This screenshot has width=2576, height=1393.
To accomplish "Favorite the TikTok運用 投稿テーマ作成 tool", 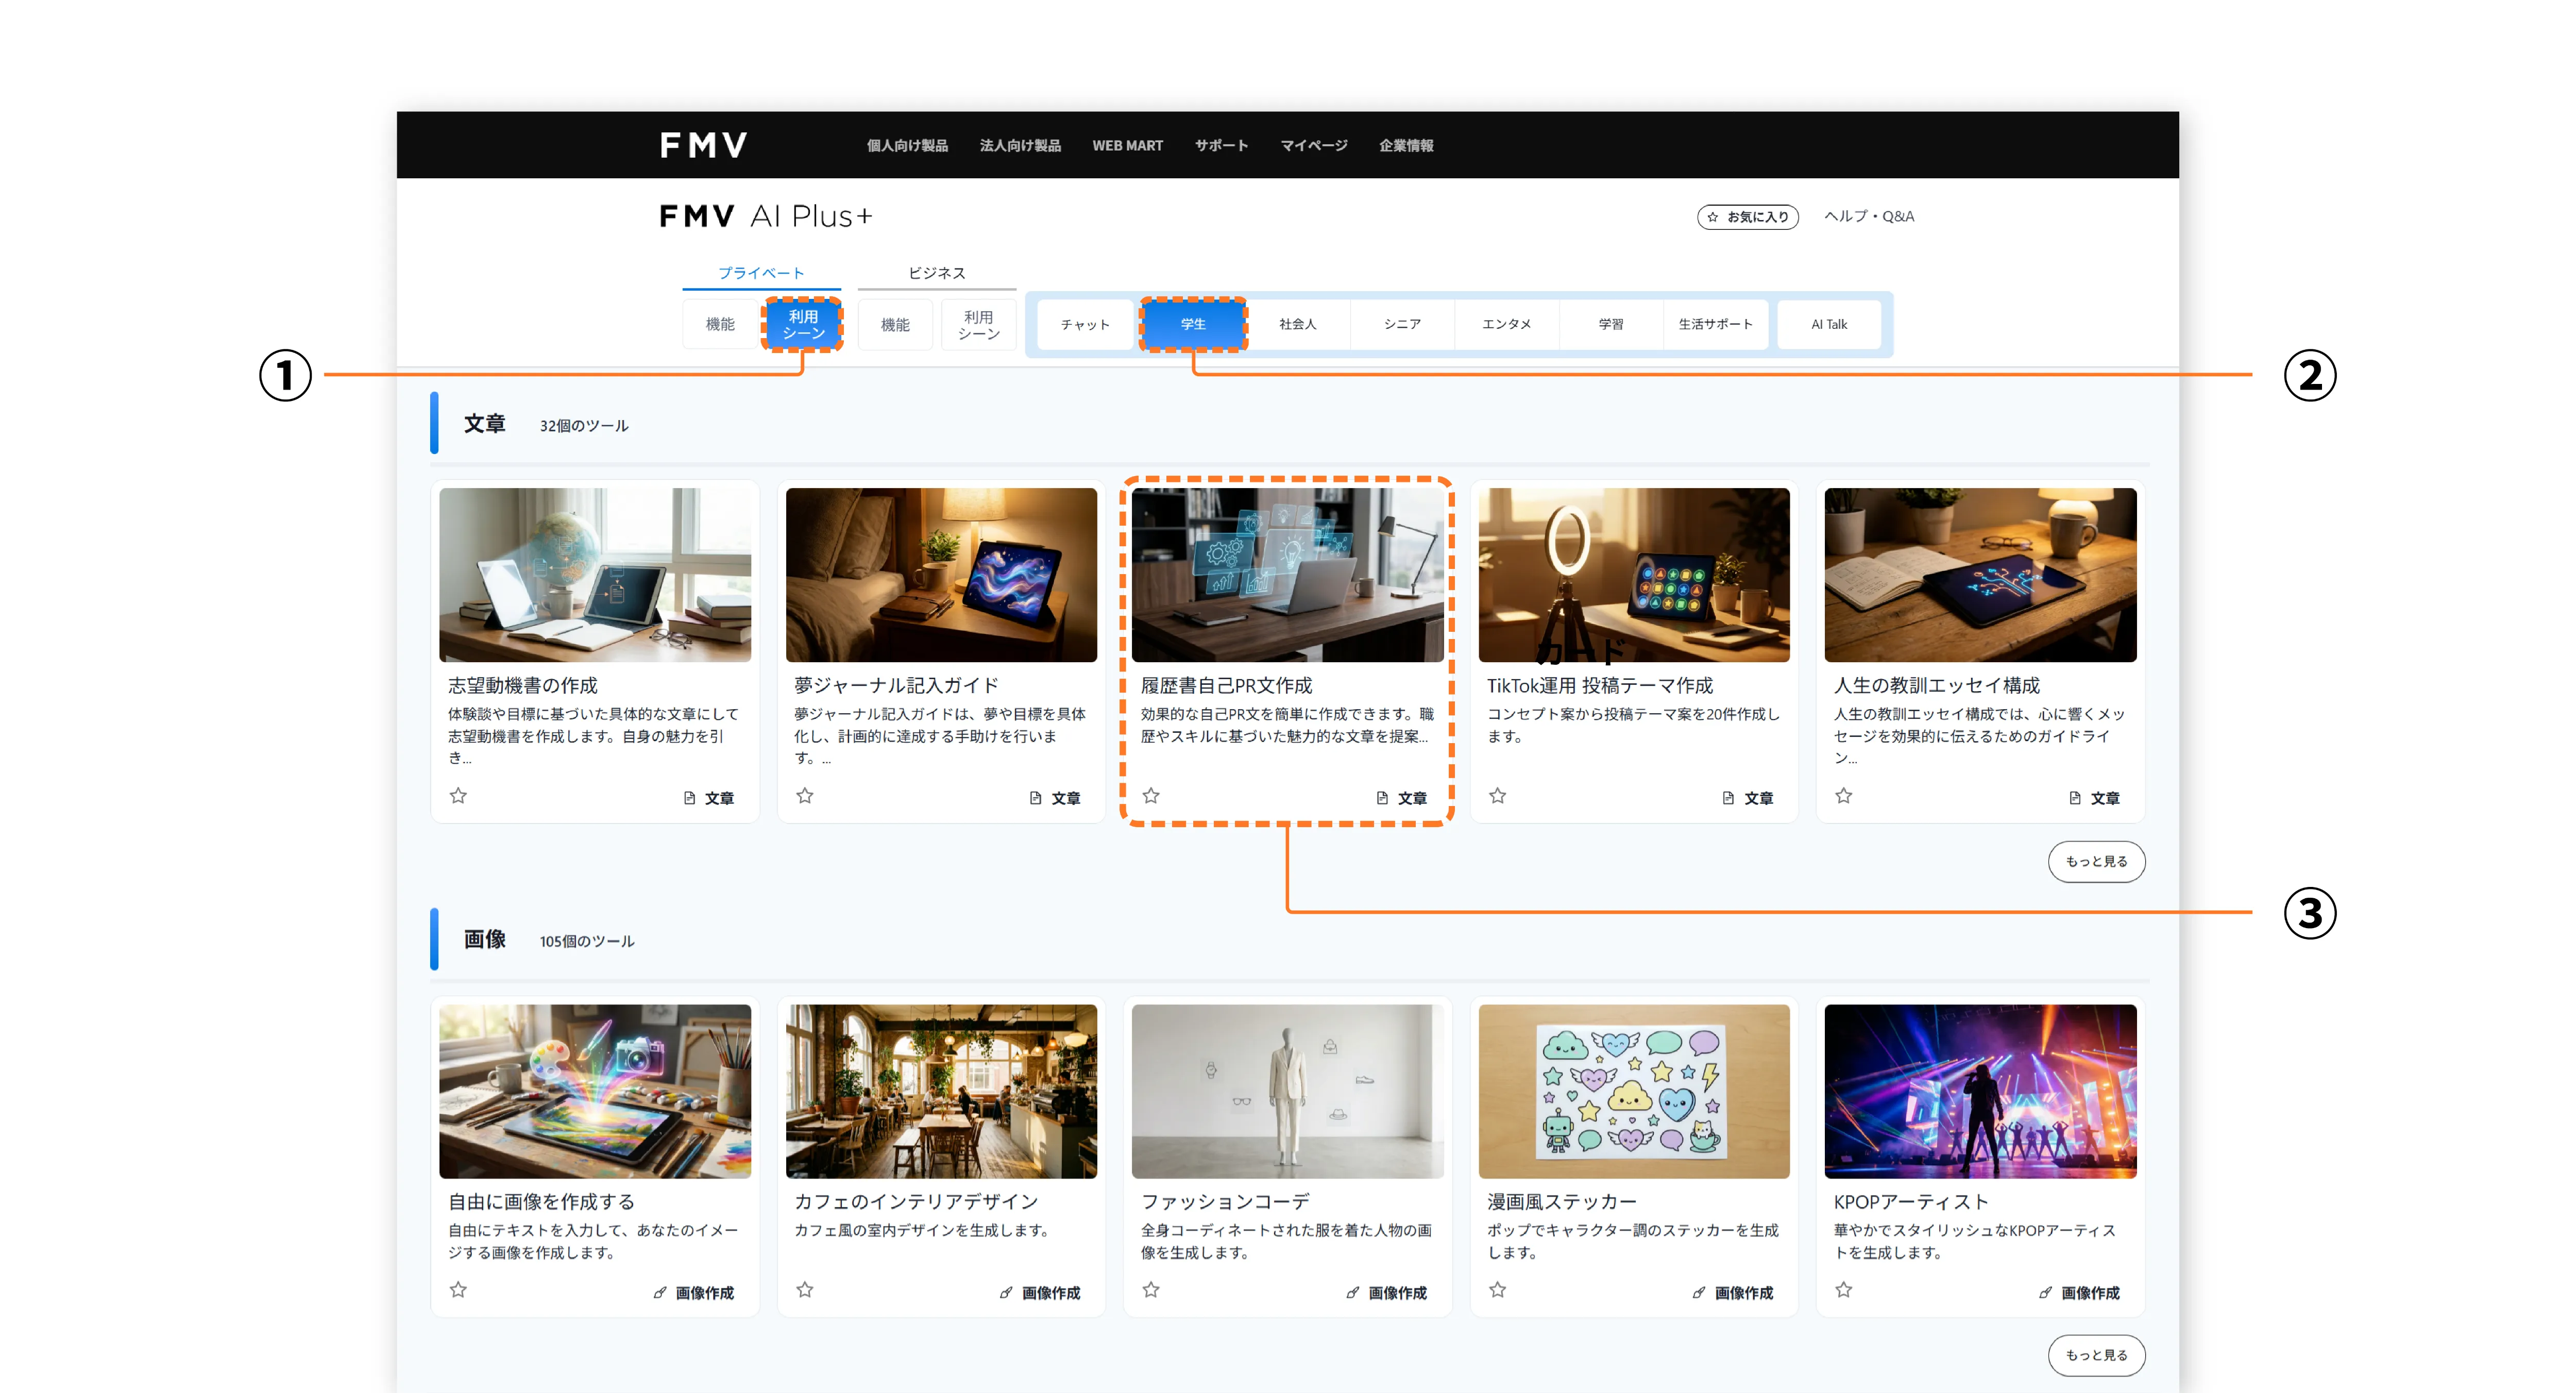I will 1497,795.
